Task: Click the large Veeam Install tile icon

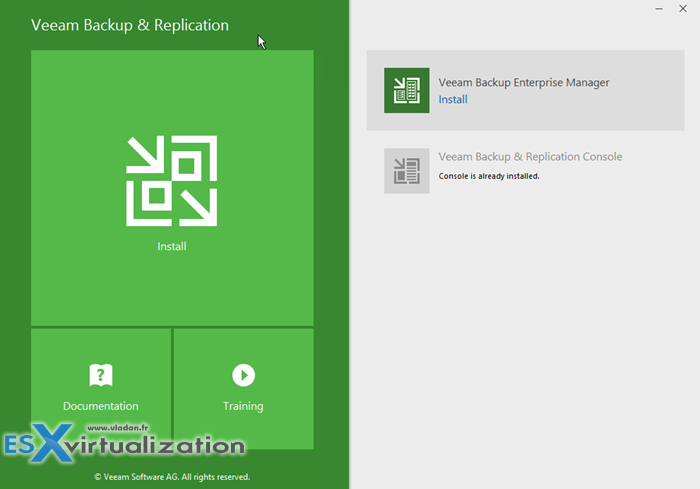Action: pos(172,181)
